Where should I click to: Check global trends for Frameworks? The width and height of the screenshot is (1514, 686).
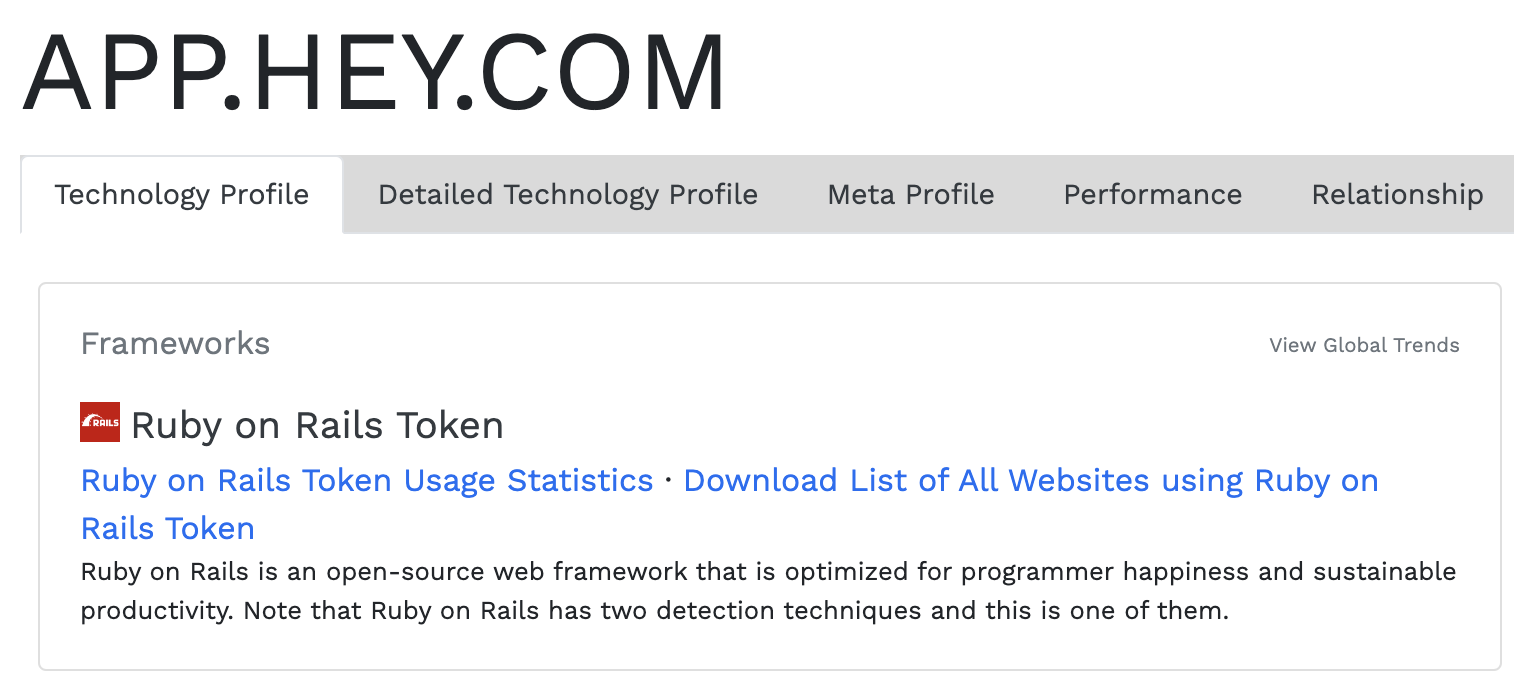tap(1363, 345)
